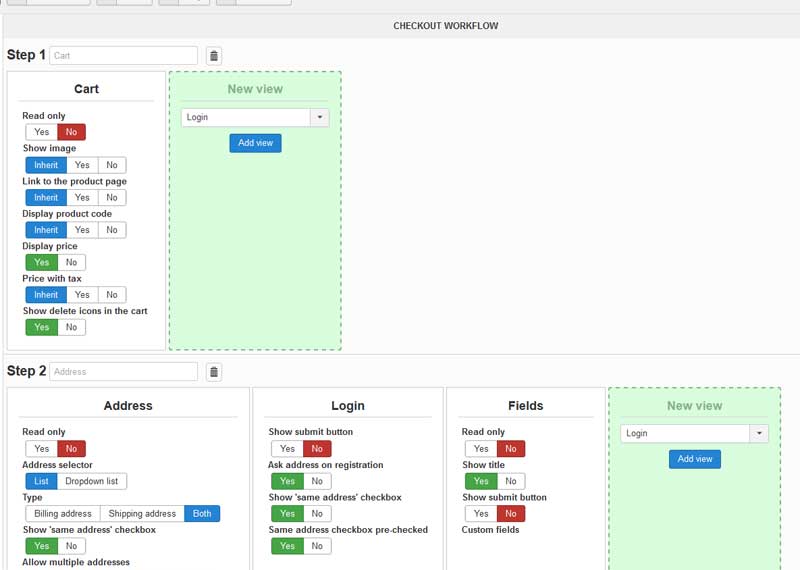Enable Same address checkbox pre-checked

pos(287,546)
